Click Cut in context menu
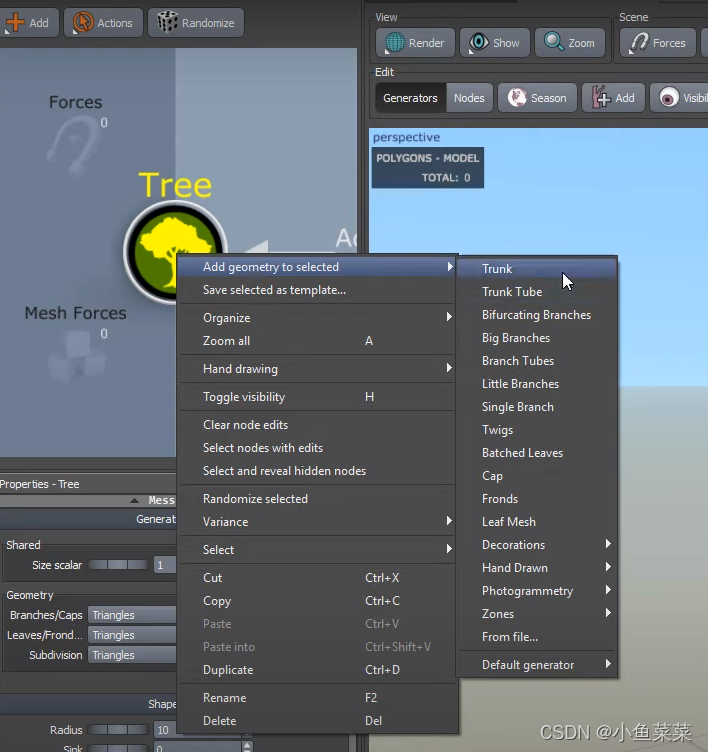 click(x=317, y=577)
